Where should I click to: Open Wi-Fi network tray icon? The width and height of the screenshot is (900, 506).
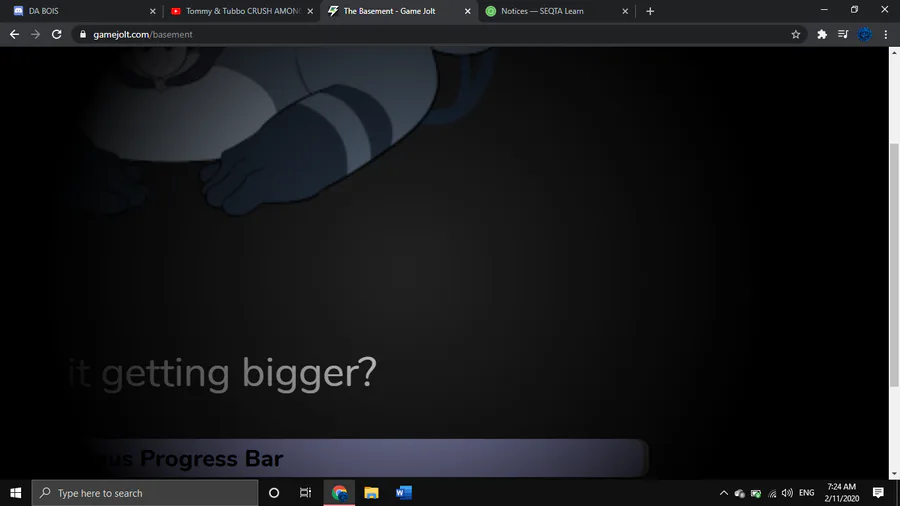[x=772, y=493]
